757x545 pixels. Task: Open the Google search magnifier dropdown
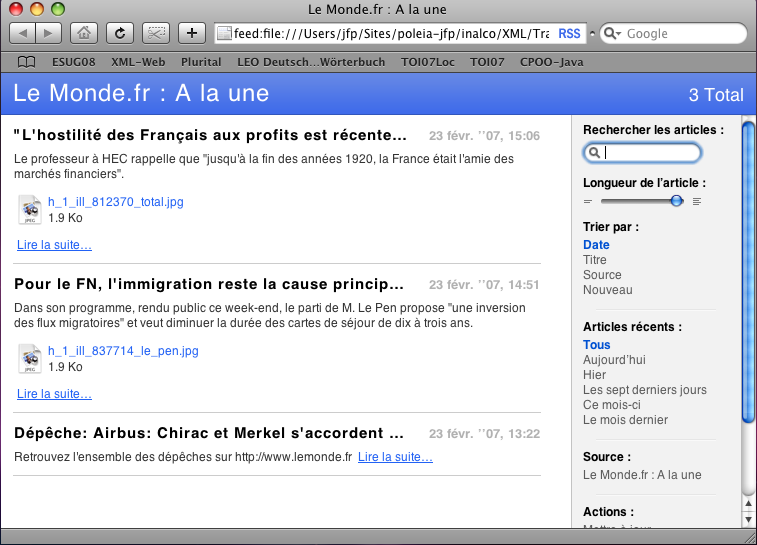click(x=612, y=33)
